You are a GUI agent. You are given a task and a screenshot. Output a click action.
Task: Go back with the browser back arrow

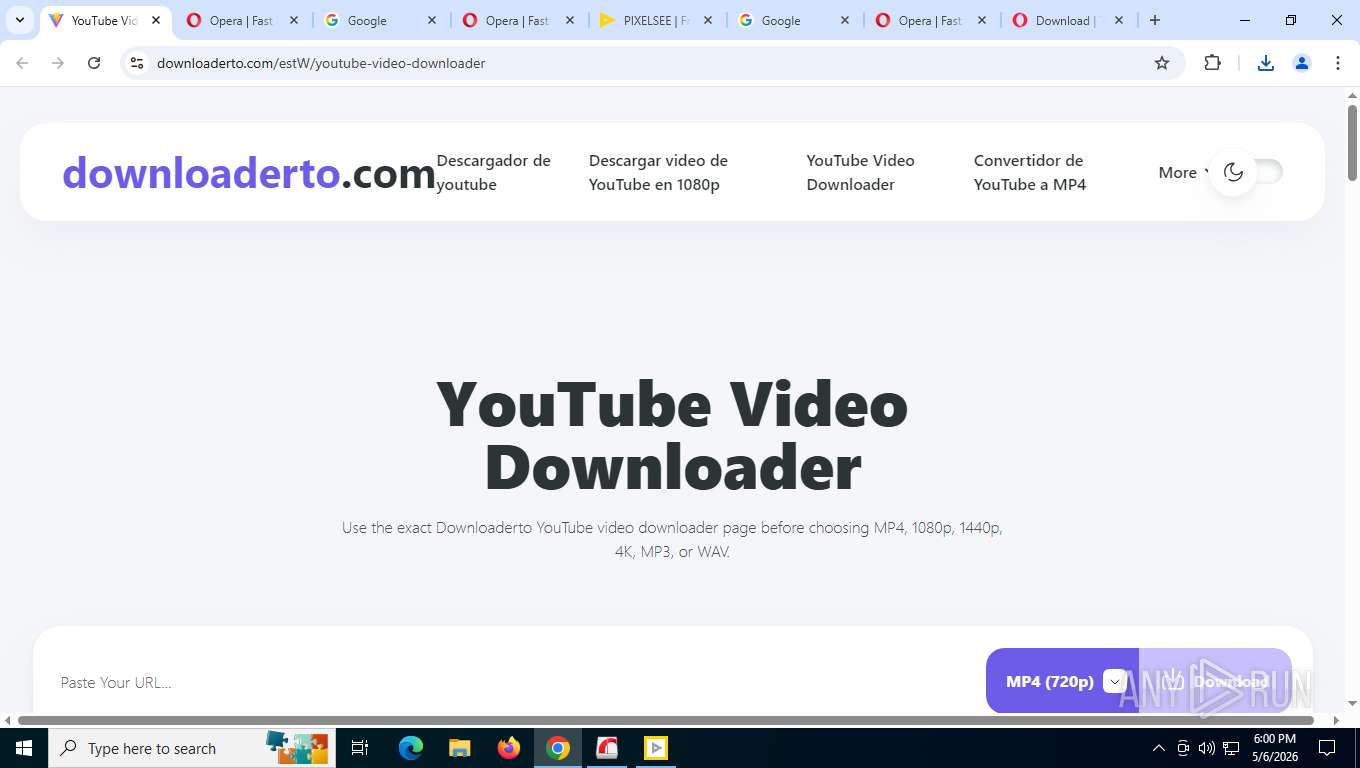click(x=22, y=63)
